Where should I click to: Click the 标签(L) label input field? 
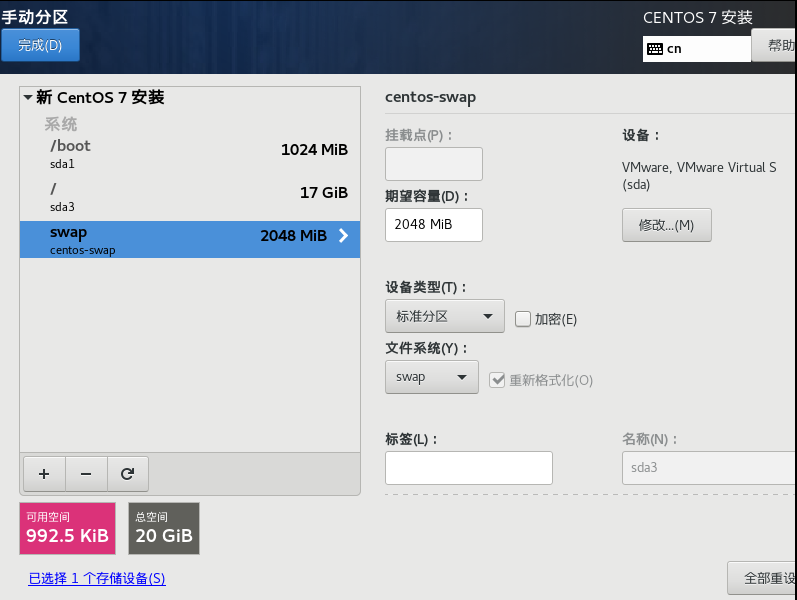tap(469, 468)
